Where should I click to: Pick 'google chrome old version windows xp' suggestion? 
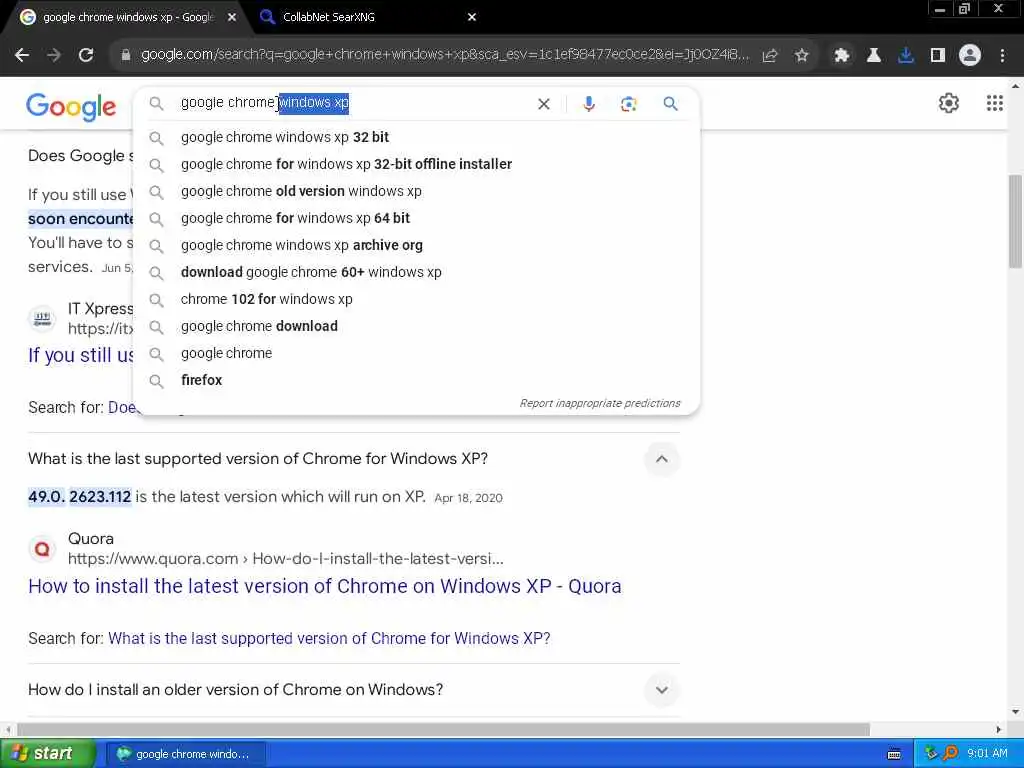coord(417,191)
